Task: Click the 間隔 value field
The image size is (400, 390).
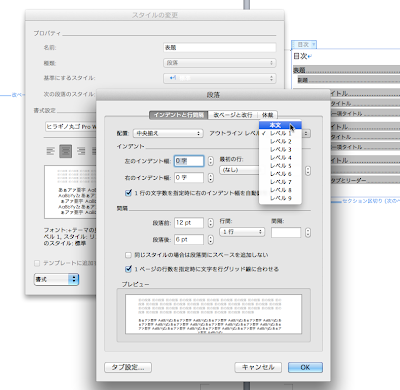Action: point(286,232)
